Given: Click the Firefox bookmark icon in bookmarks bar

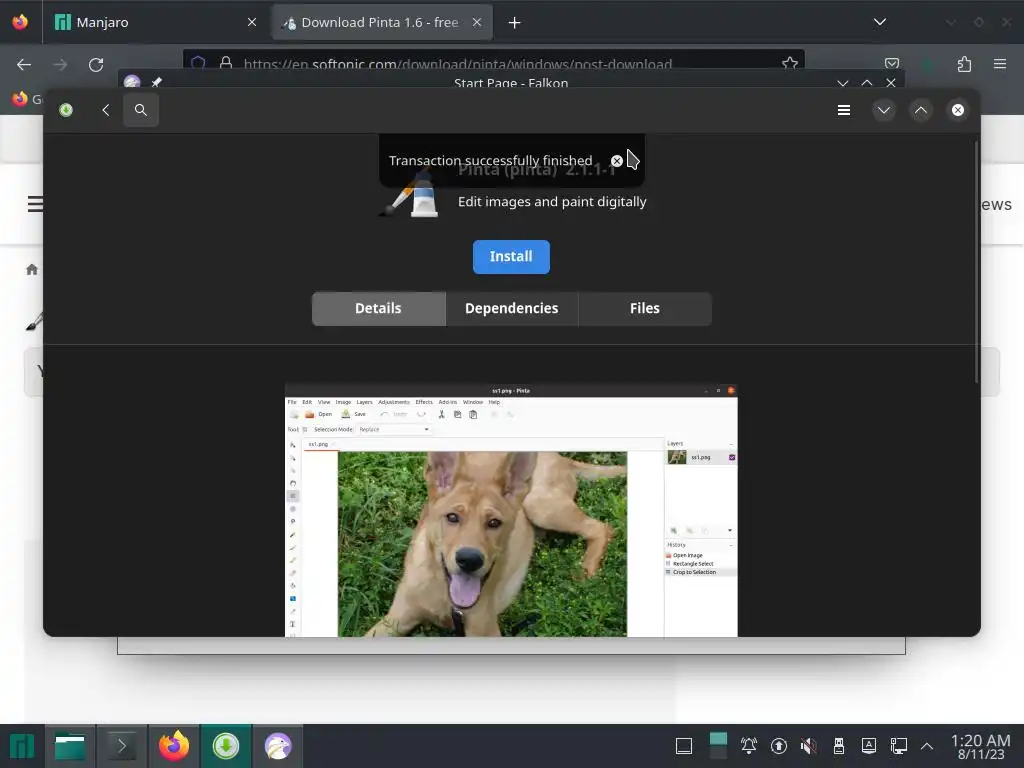Looking at the screenshot, I should [20, 99].
